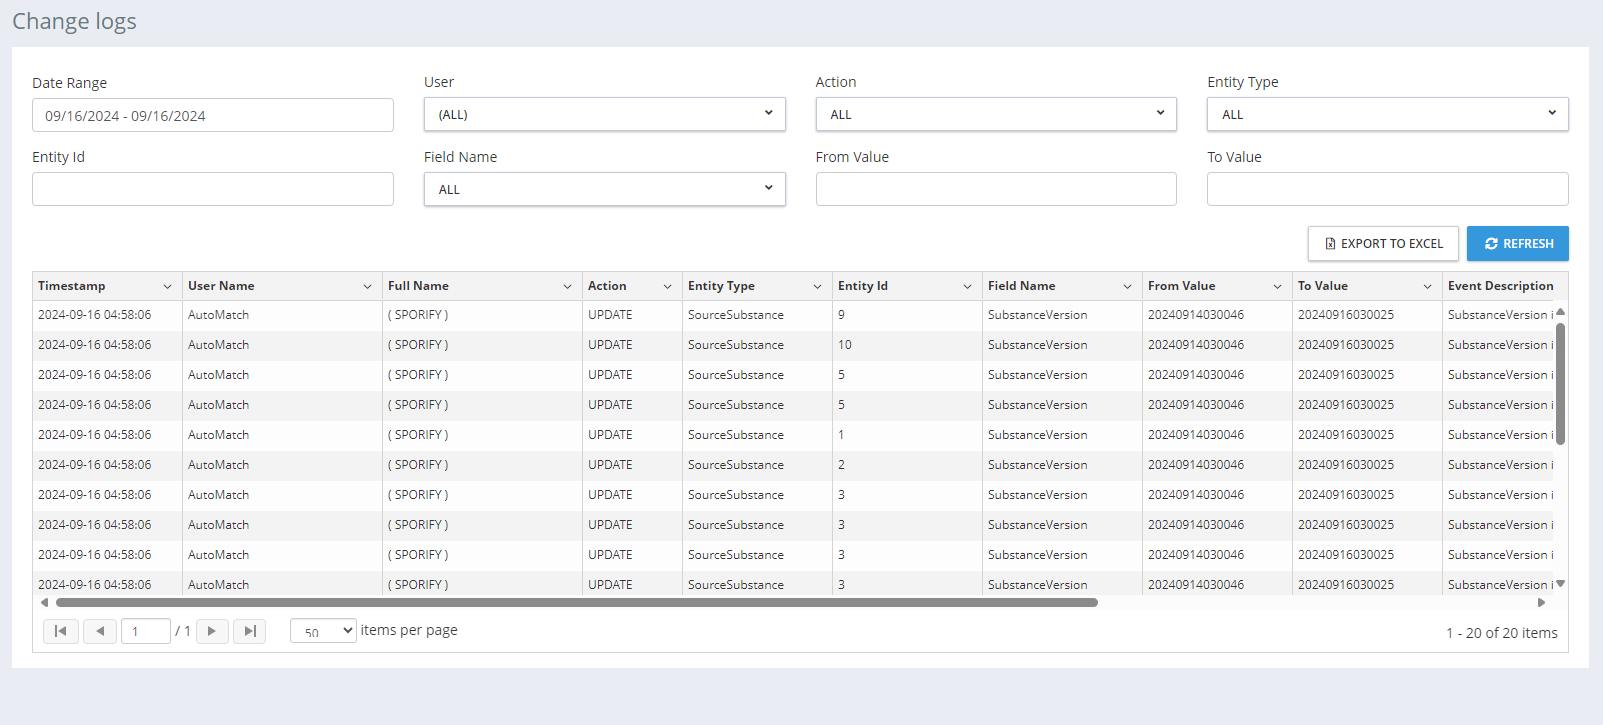
Task: Expand the Action filter dropdown
Action: click(996, 114)
